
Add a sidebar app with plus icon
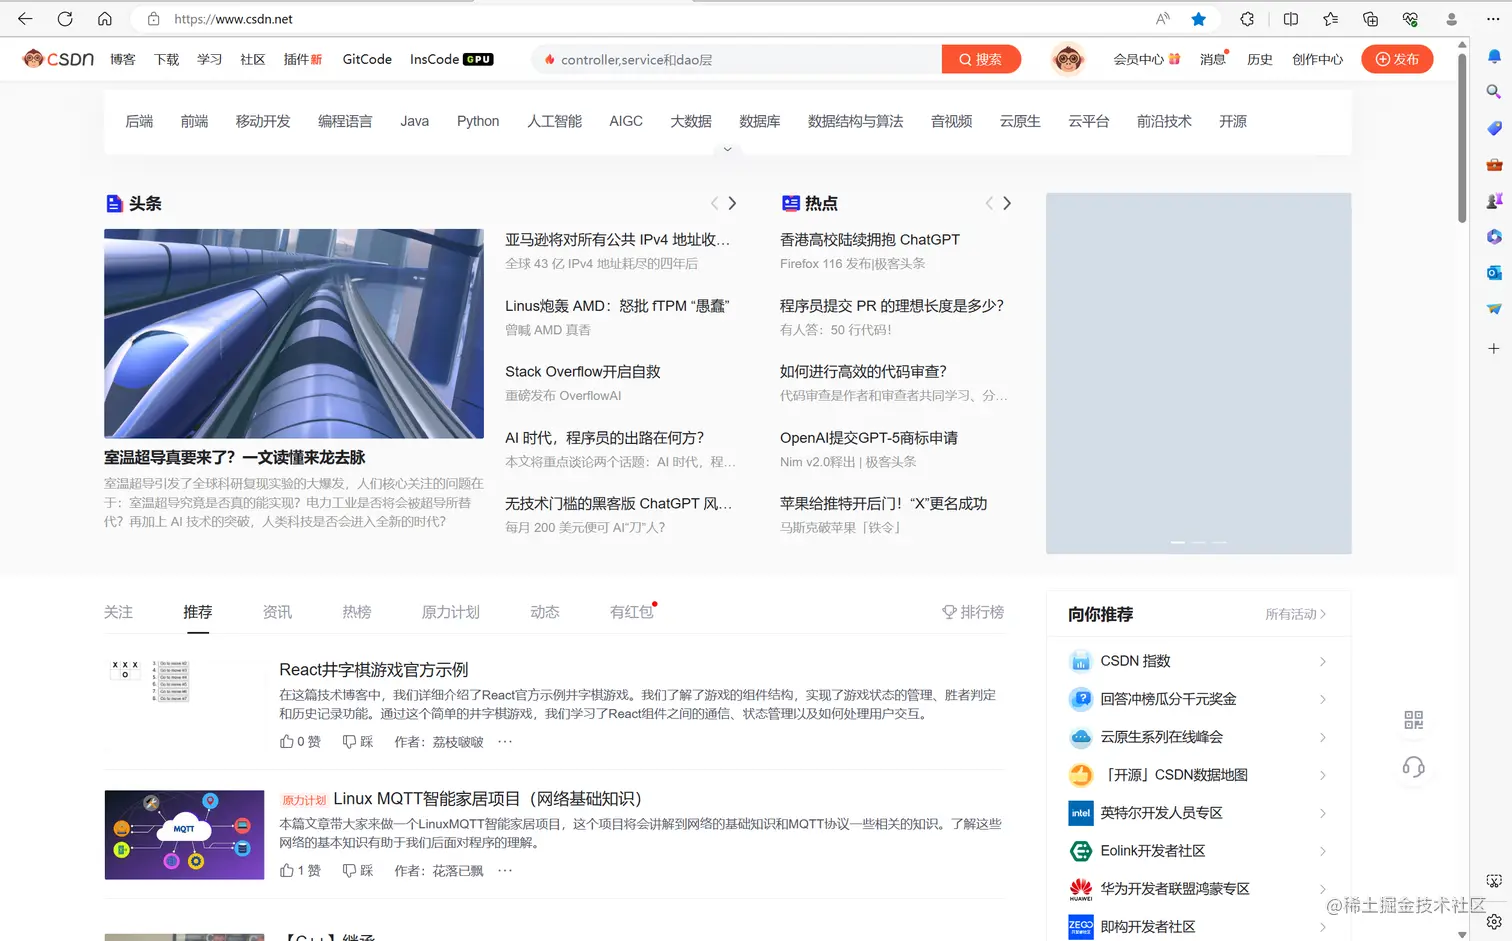pyautogui.click(x=1494, y=348)
